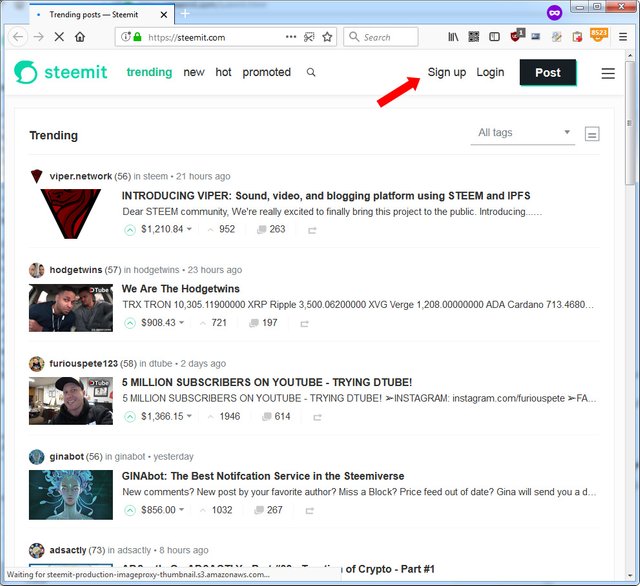Resteem the furiouspete123 post

[x=318, y=417]
